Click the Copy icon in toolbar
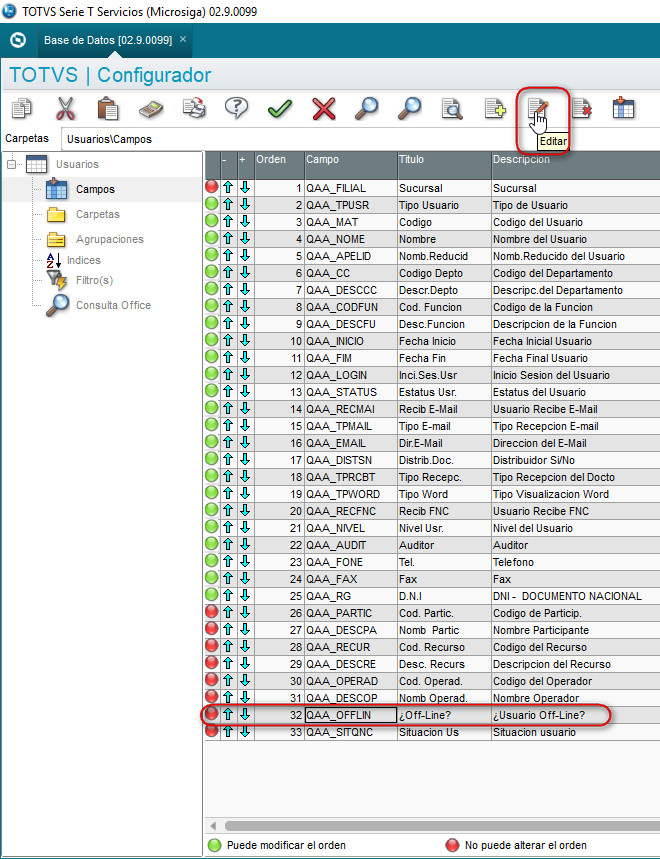This screenshot has width=660, height=859. [x=22, y=108]
